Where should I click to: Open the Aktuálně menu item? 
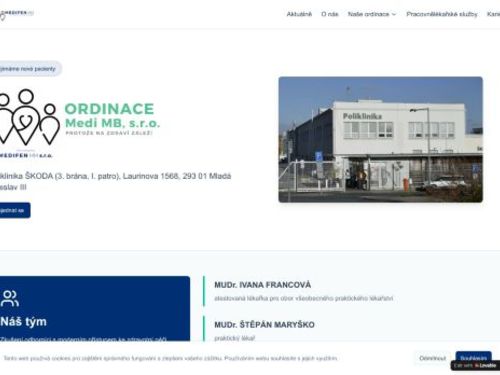pyautogui.click(x=299, y=14)
